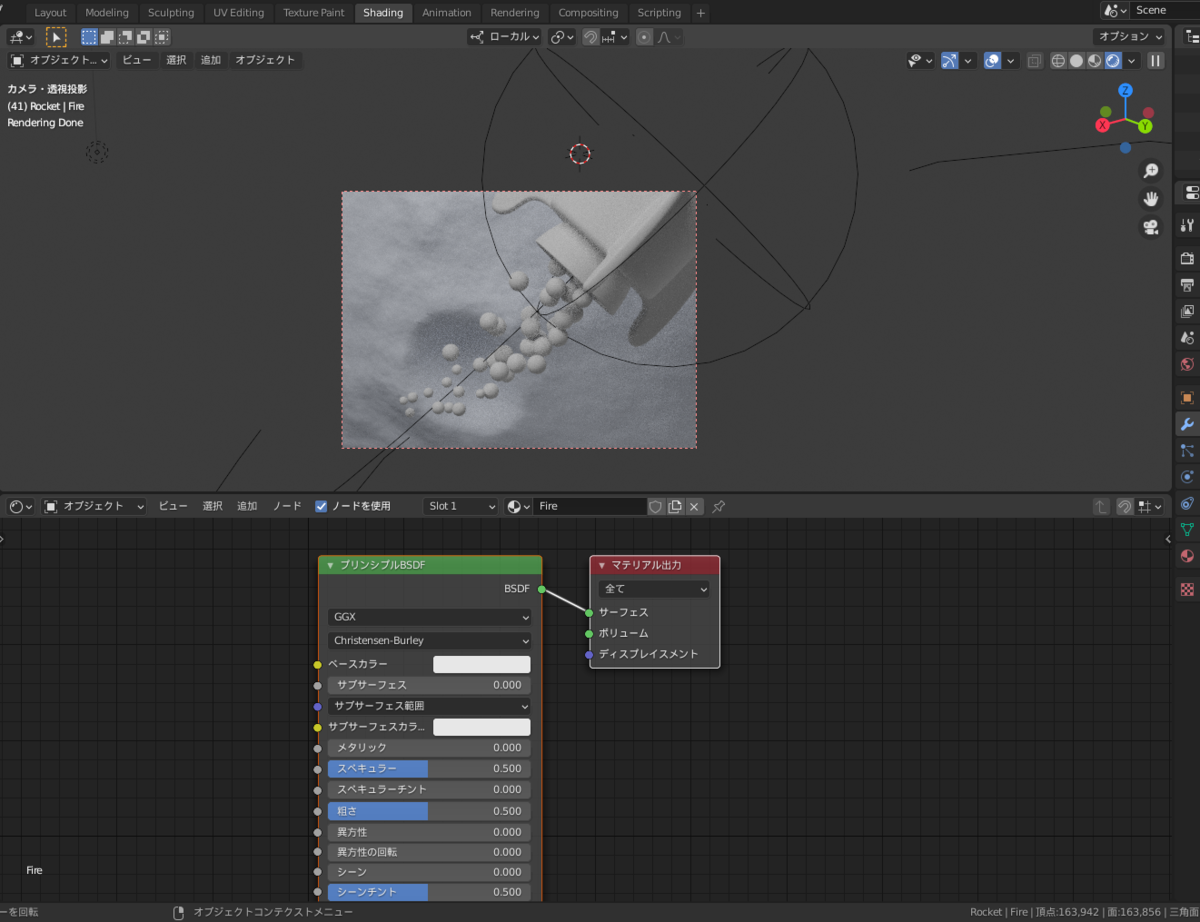This screenshot has height=922, width=1200.
Task: Open the Physics properties tab
Action: pos(1187,477)
